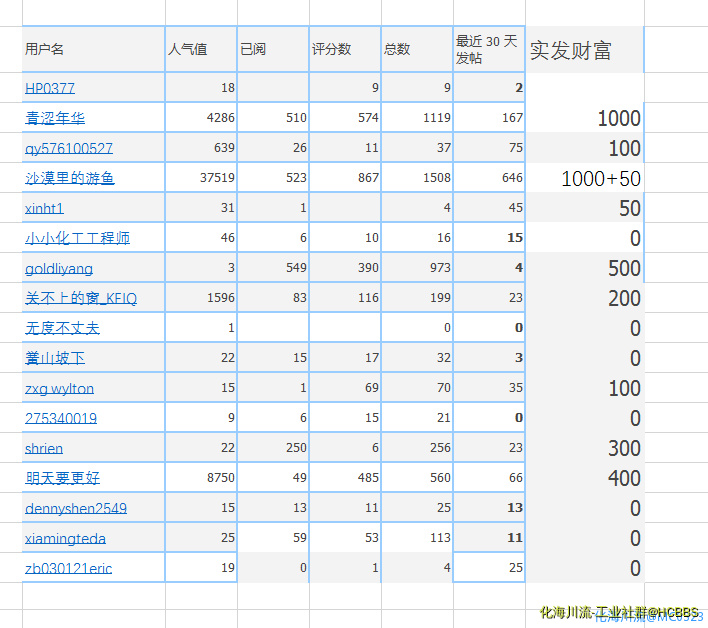Open the 青涩年华 user link
This screenshot has width=708, height=628.
point(55,118)
